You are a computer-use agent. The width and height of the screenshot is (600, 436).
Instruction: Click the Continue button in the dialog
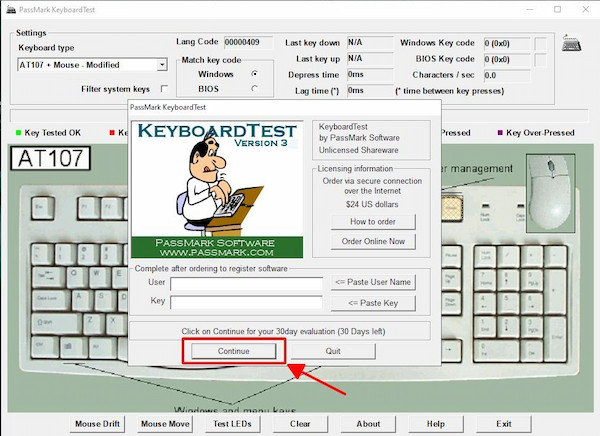click(233, 351)
